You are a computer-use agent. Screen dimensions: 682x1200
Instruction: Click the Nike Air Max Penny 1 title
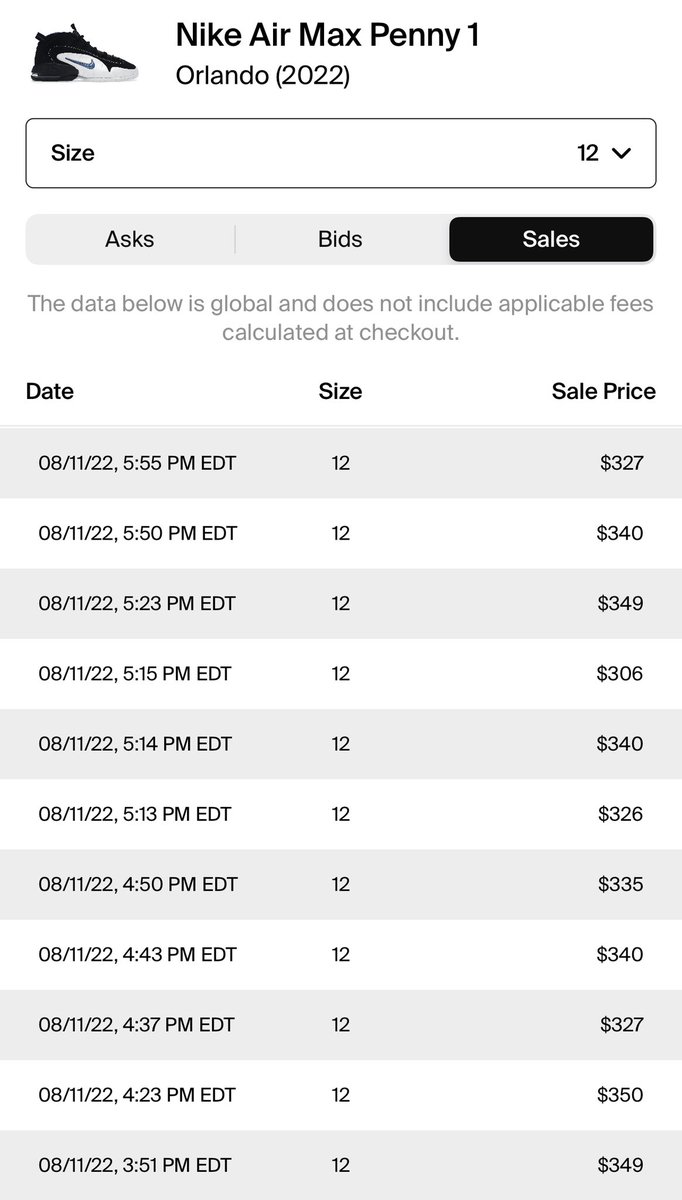pos(328,36)
